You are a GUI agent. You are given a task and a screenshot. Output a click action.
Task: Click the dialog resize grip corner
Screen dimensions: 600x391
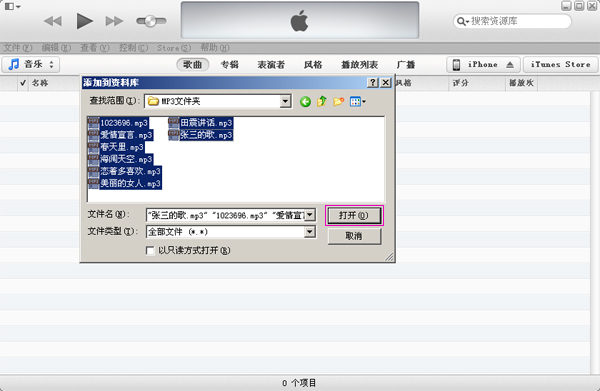coord(389,257)
